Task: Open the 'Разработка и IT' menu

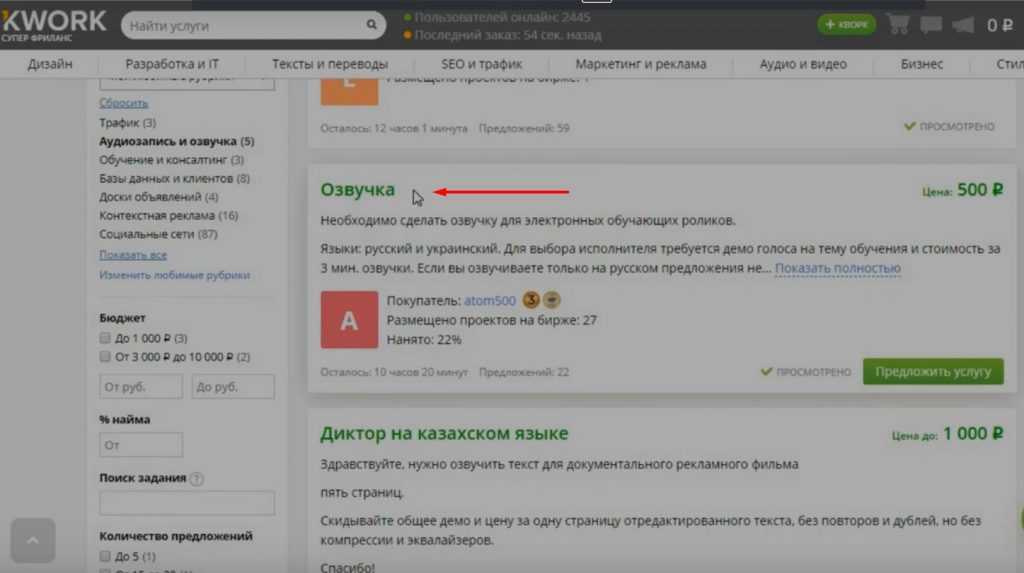Action: point(172,64)
